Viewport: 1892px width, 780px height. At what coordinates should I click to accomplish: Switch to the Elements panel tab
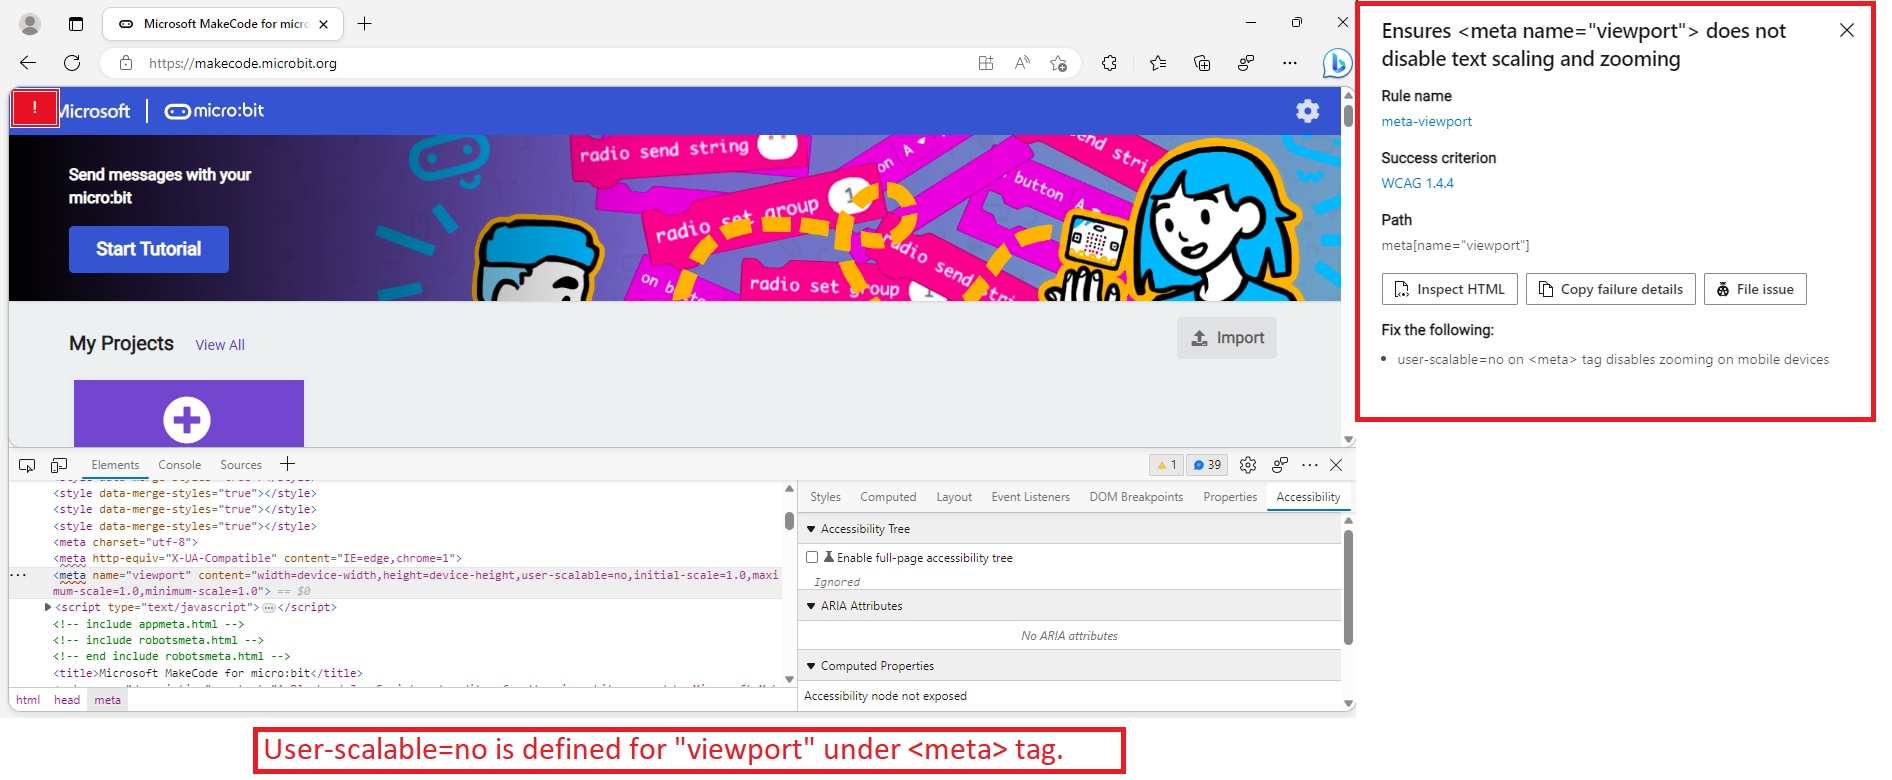(115, 465)
